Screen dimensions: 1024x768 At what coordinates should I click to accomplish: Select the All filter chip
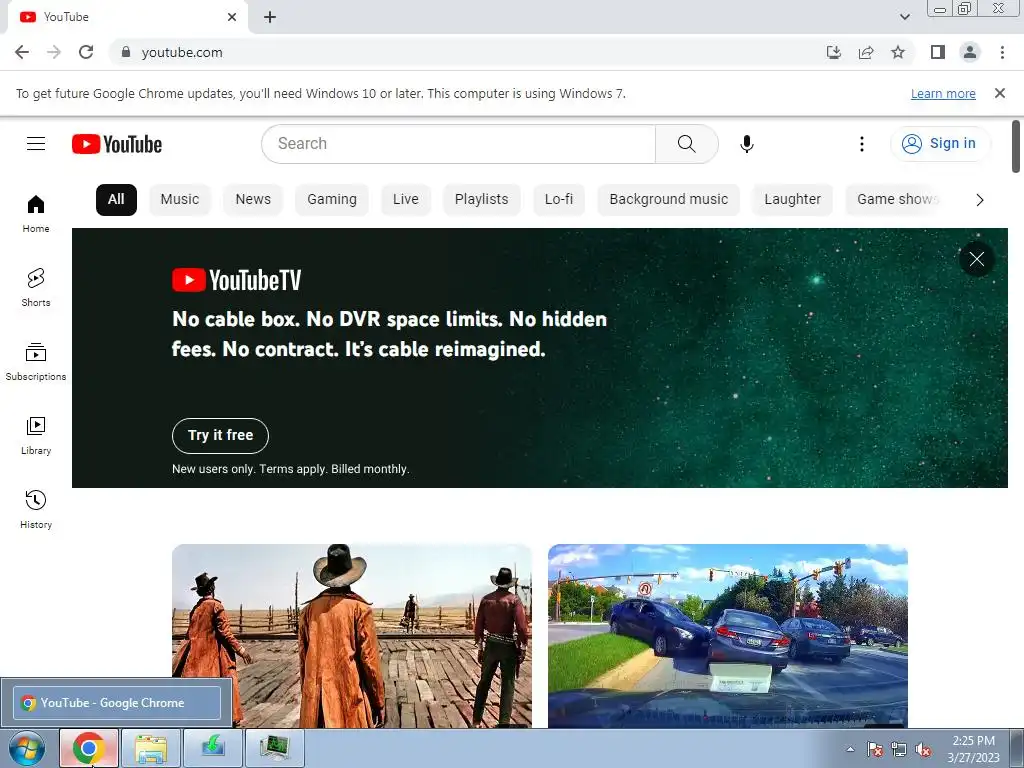pyautogui.click(x=116, y=199)
